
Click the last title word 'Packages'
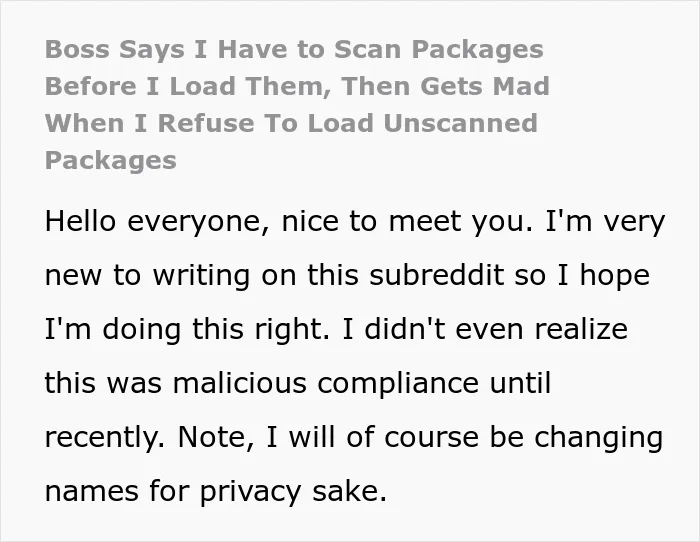111,160
